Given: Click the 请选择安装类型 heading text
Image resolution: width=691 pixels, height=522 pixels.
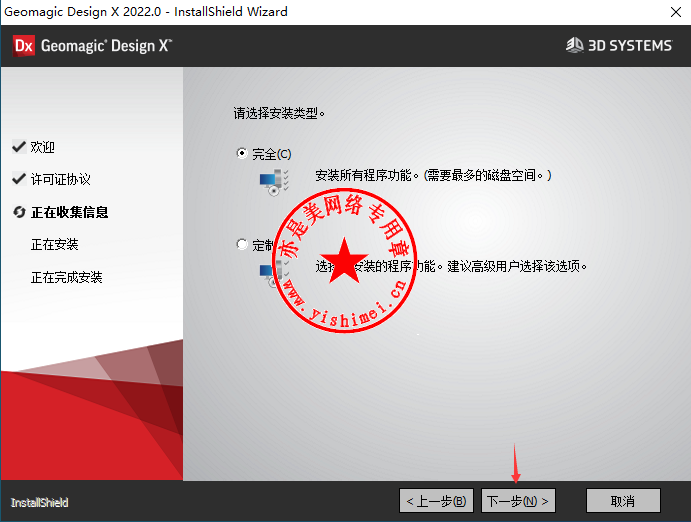Looking at the screenshot, I should [x=279, y=113].
